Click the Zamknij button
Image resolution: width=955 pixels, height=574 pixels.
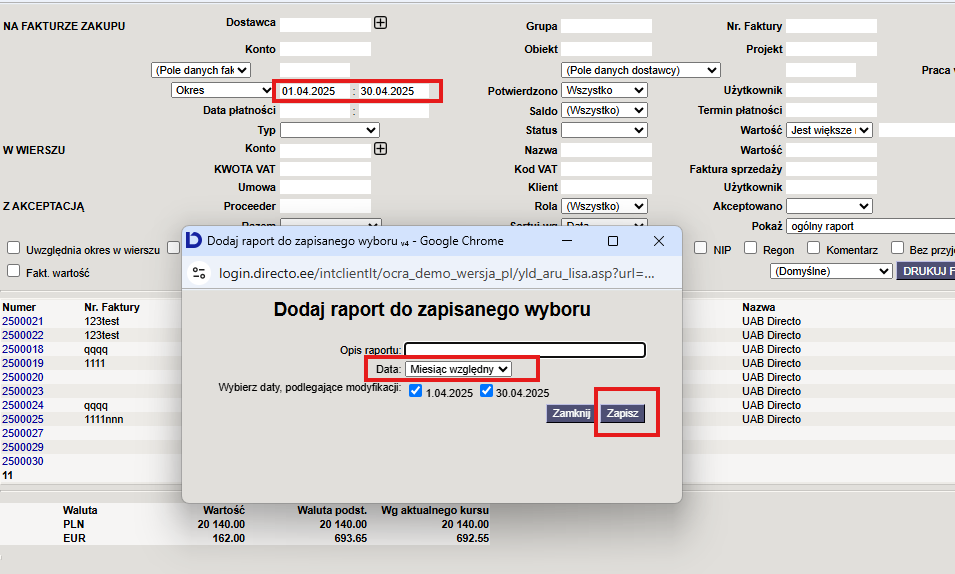pos(571,413)
